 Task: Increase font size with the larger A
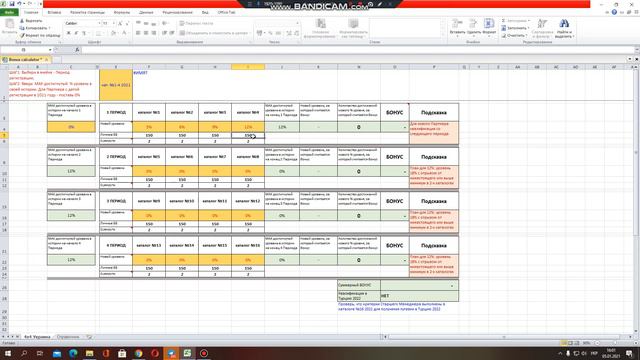pos(120,23)
